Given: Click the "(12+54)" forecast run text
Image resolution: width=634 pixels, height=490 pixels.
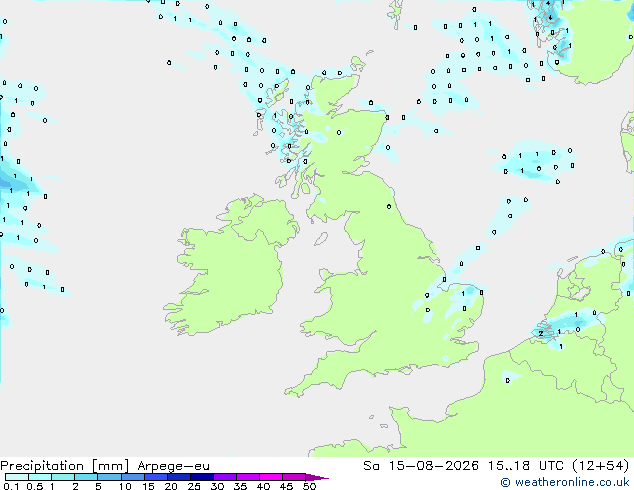Looking at the screenshot, I should (x=600, y=466).
